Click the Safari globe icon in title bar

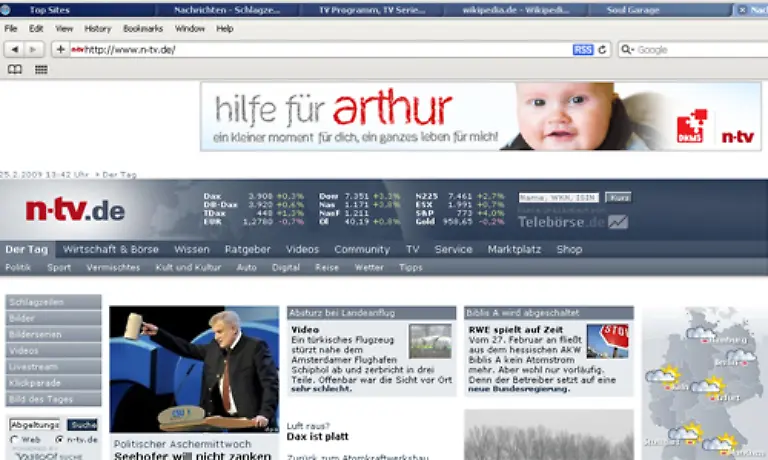[5, 9]
